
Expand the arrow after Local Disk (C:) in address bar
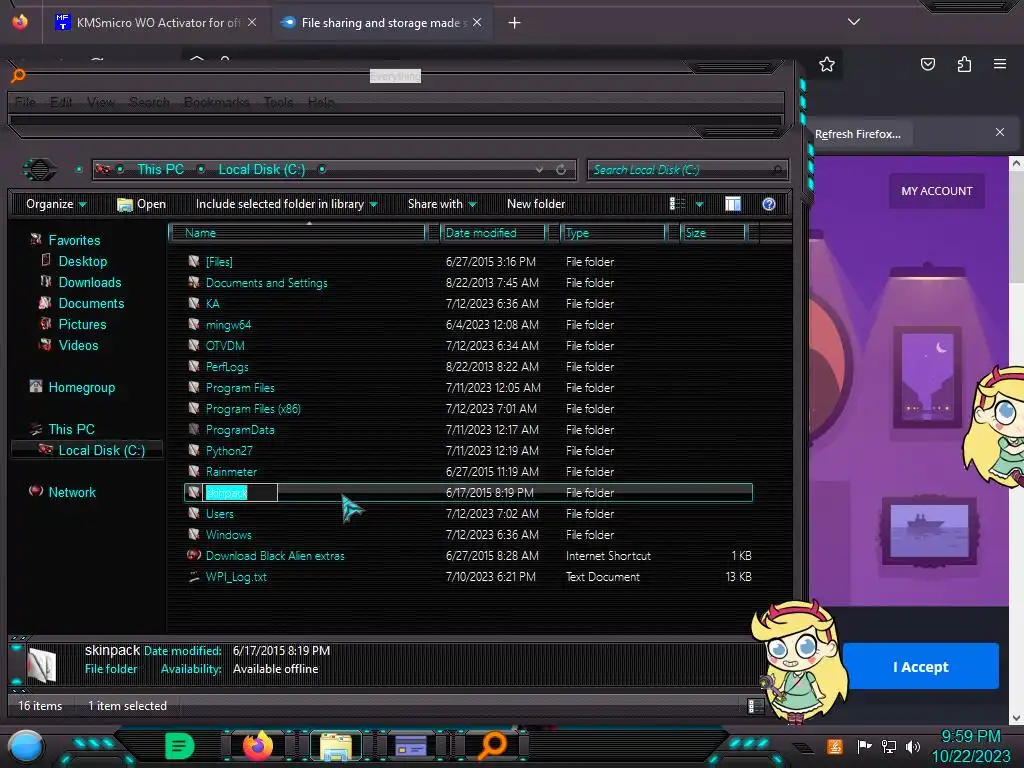coord(322,170)
